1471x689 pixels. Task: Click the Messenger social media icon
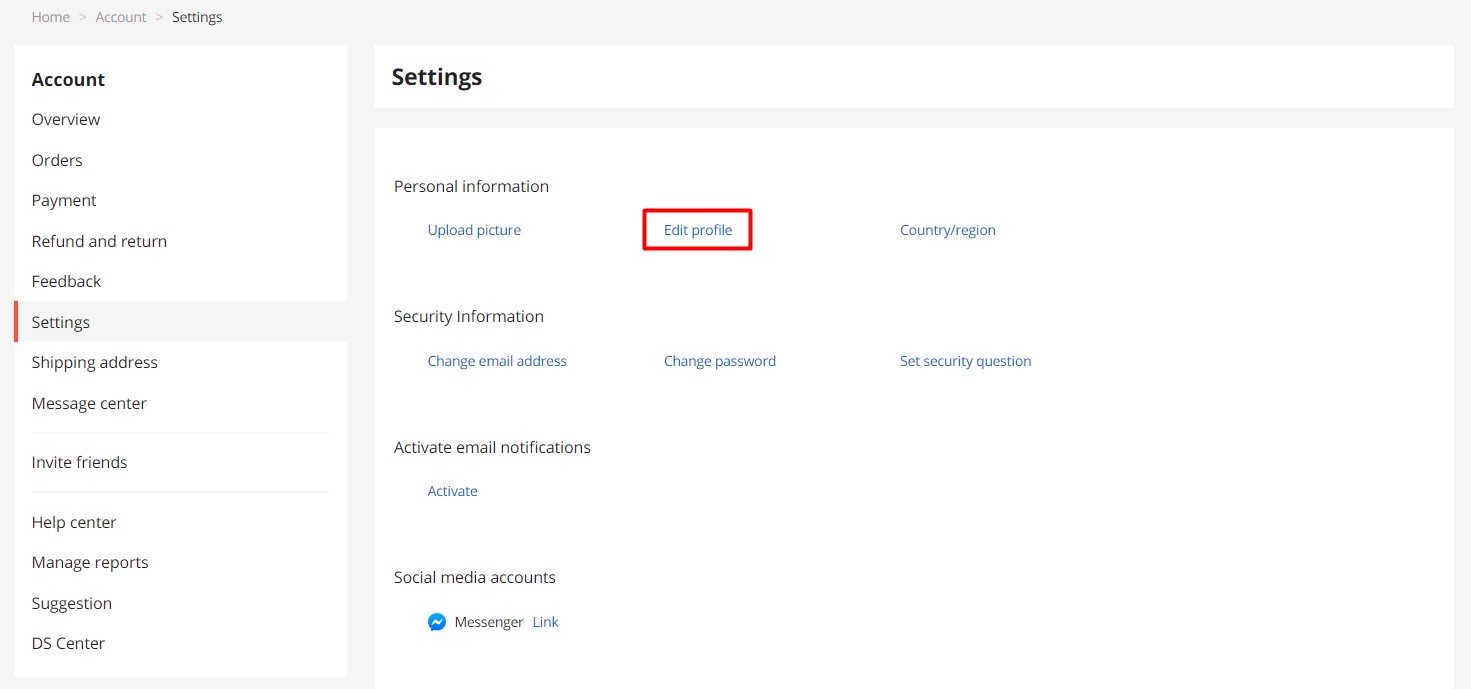coord(437,621)
